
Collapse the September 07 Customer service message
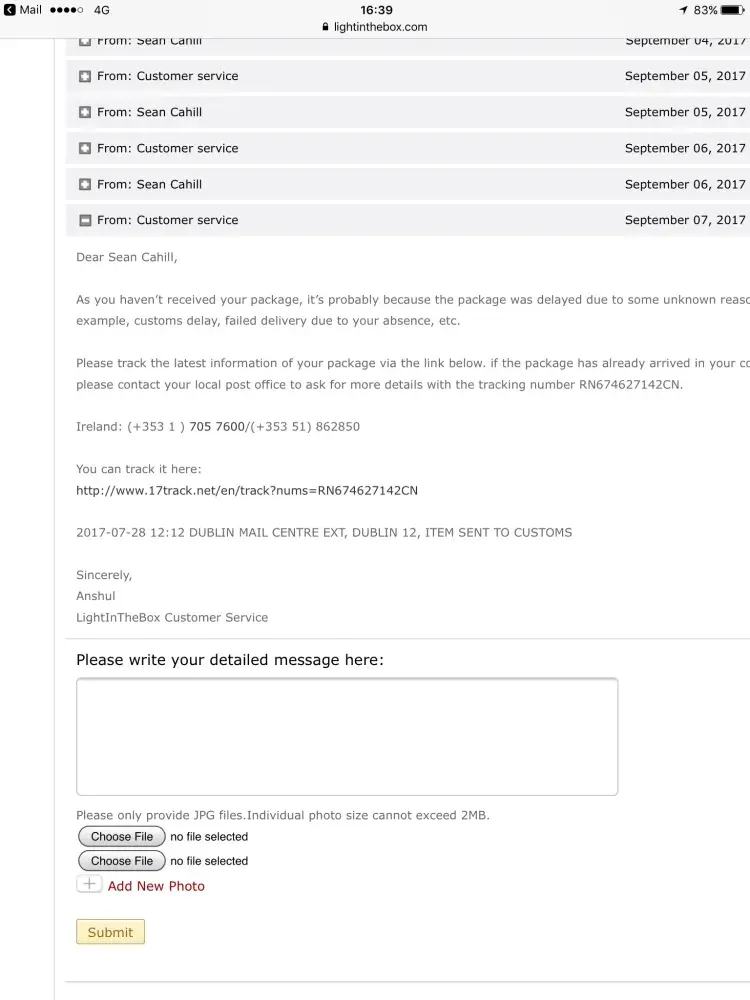coord(85,220)
